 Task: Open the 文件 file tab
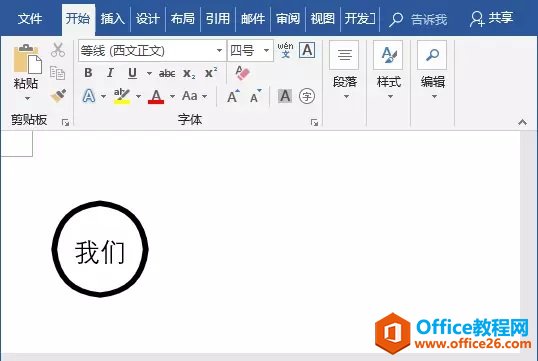[30, 18]
